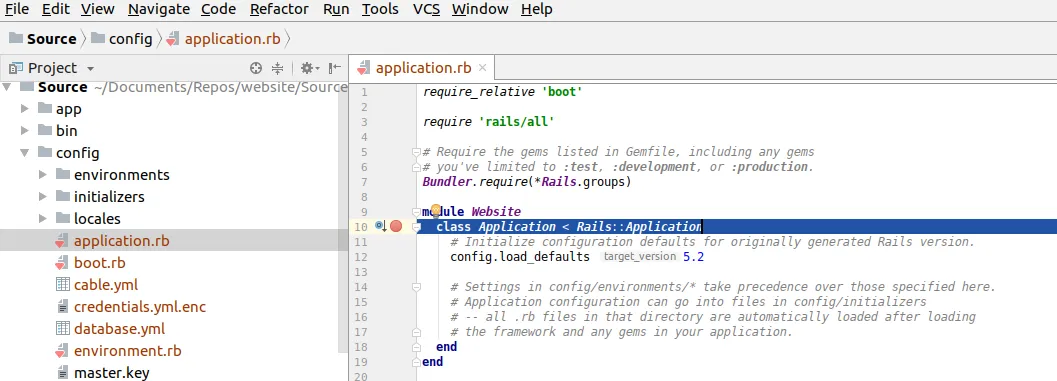Fold the comment block starting line 14
Viewport: 1057px width, 381px height.
tap(417, 287)
